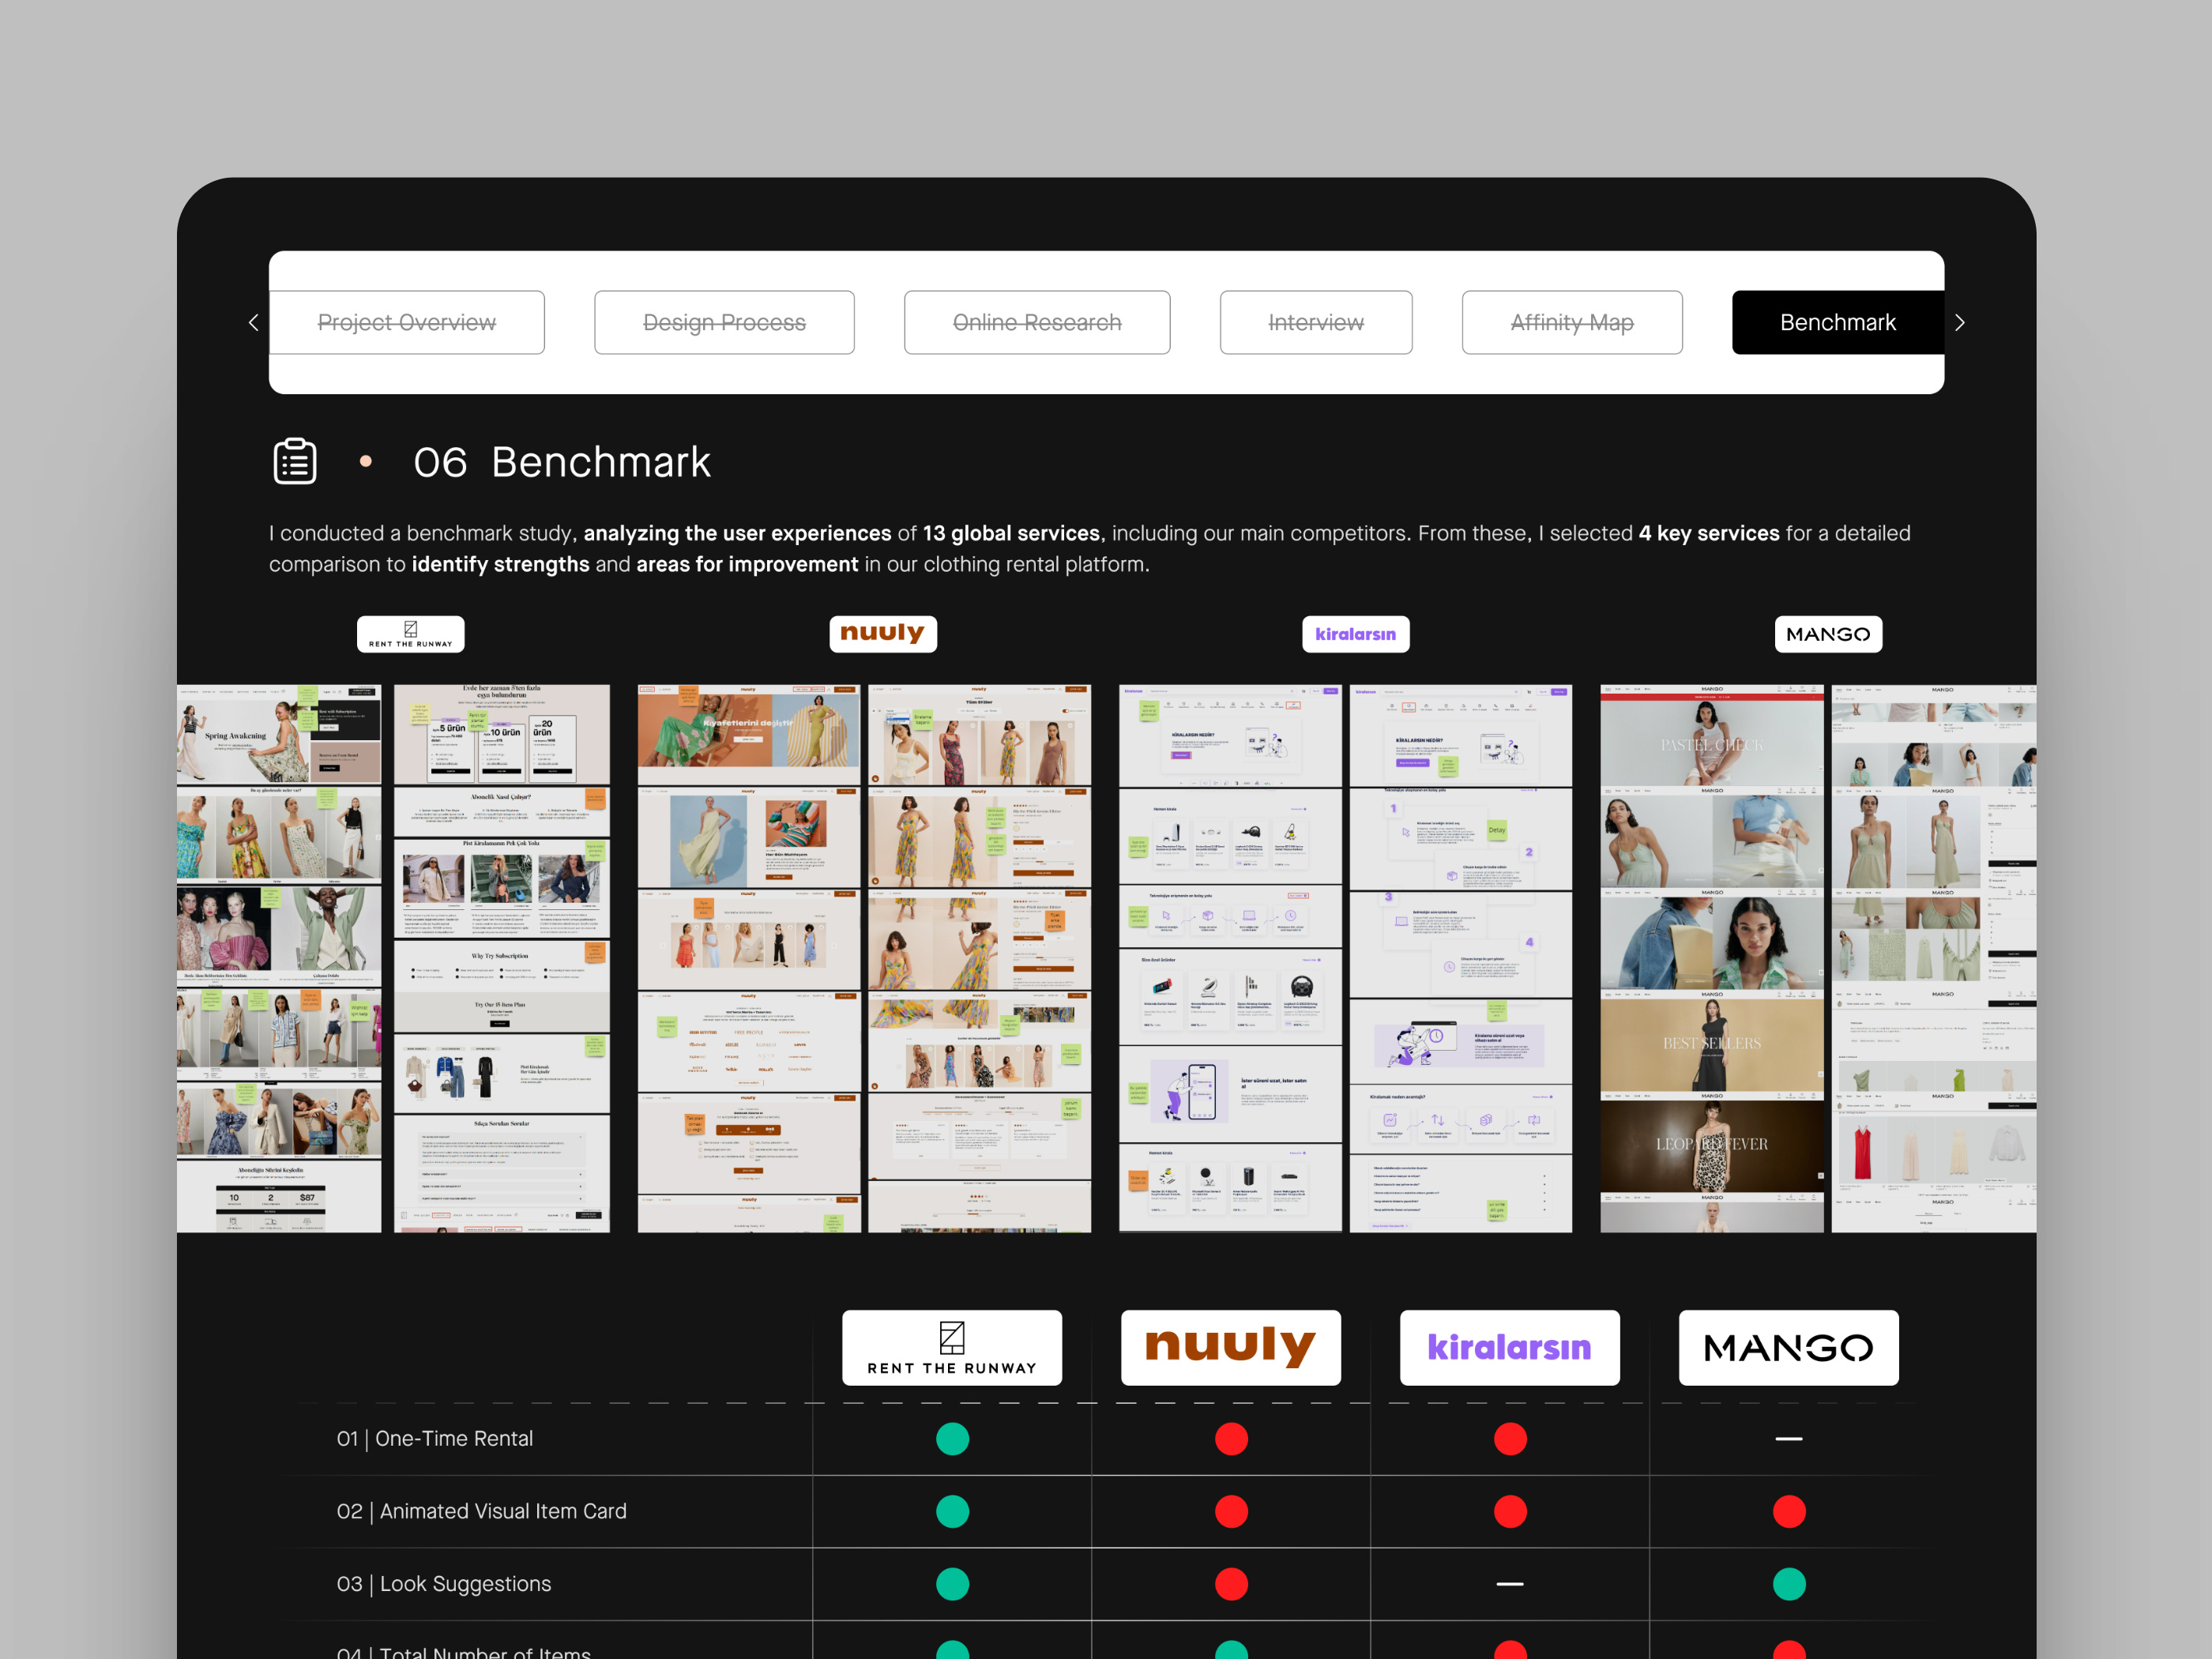Image resolution: width=2212 pixels, height=1659 pixels.
Task: Click the small Rent the Runway logo badge
Action: (x=411, y=634)
